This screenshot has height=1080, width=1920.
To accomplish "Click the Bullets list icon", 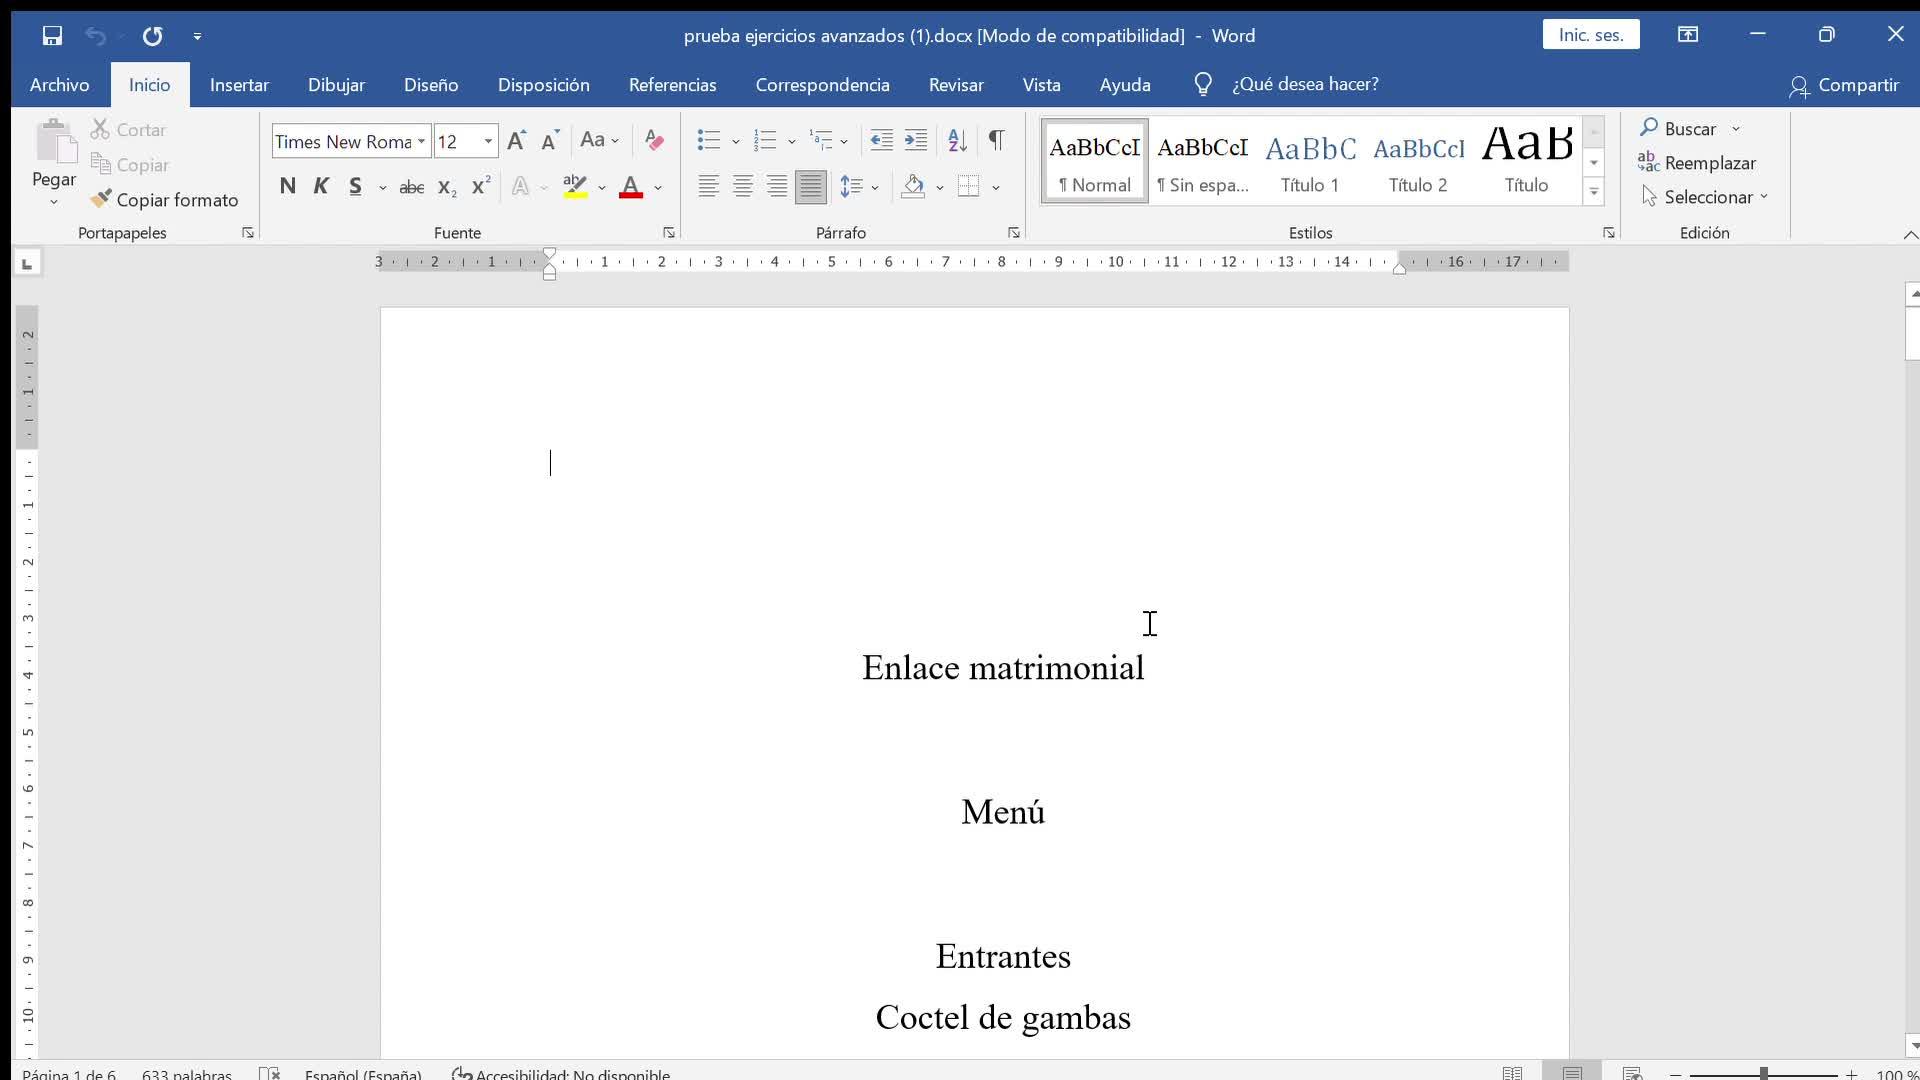I will [709, 140].
